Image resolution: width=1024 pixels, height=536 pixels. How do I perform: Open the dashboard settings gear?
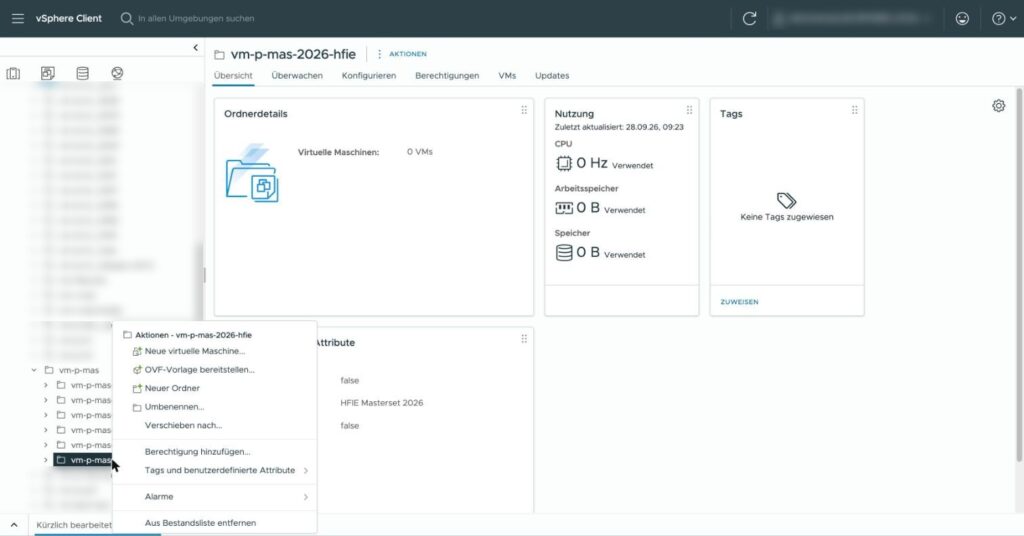pos(999,106)
